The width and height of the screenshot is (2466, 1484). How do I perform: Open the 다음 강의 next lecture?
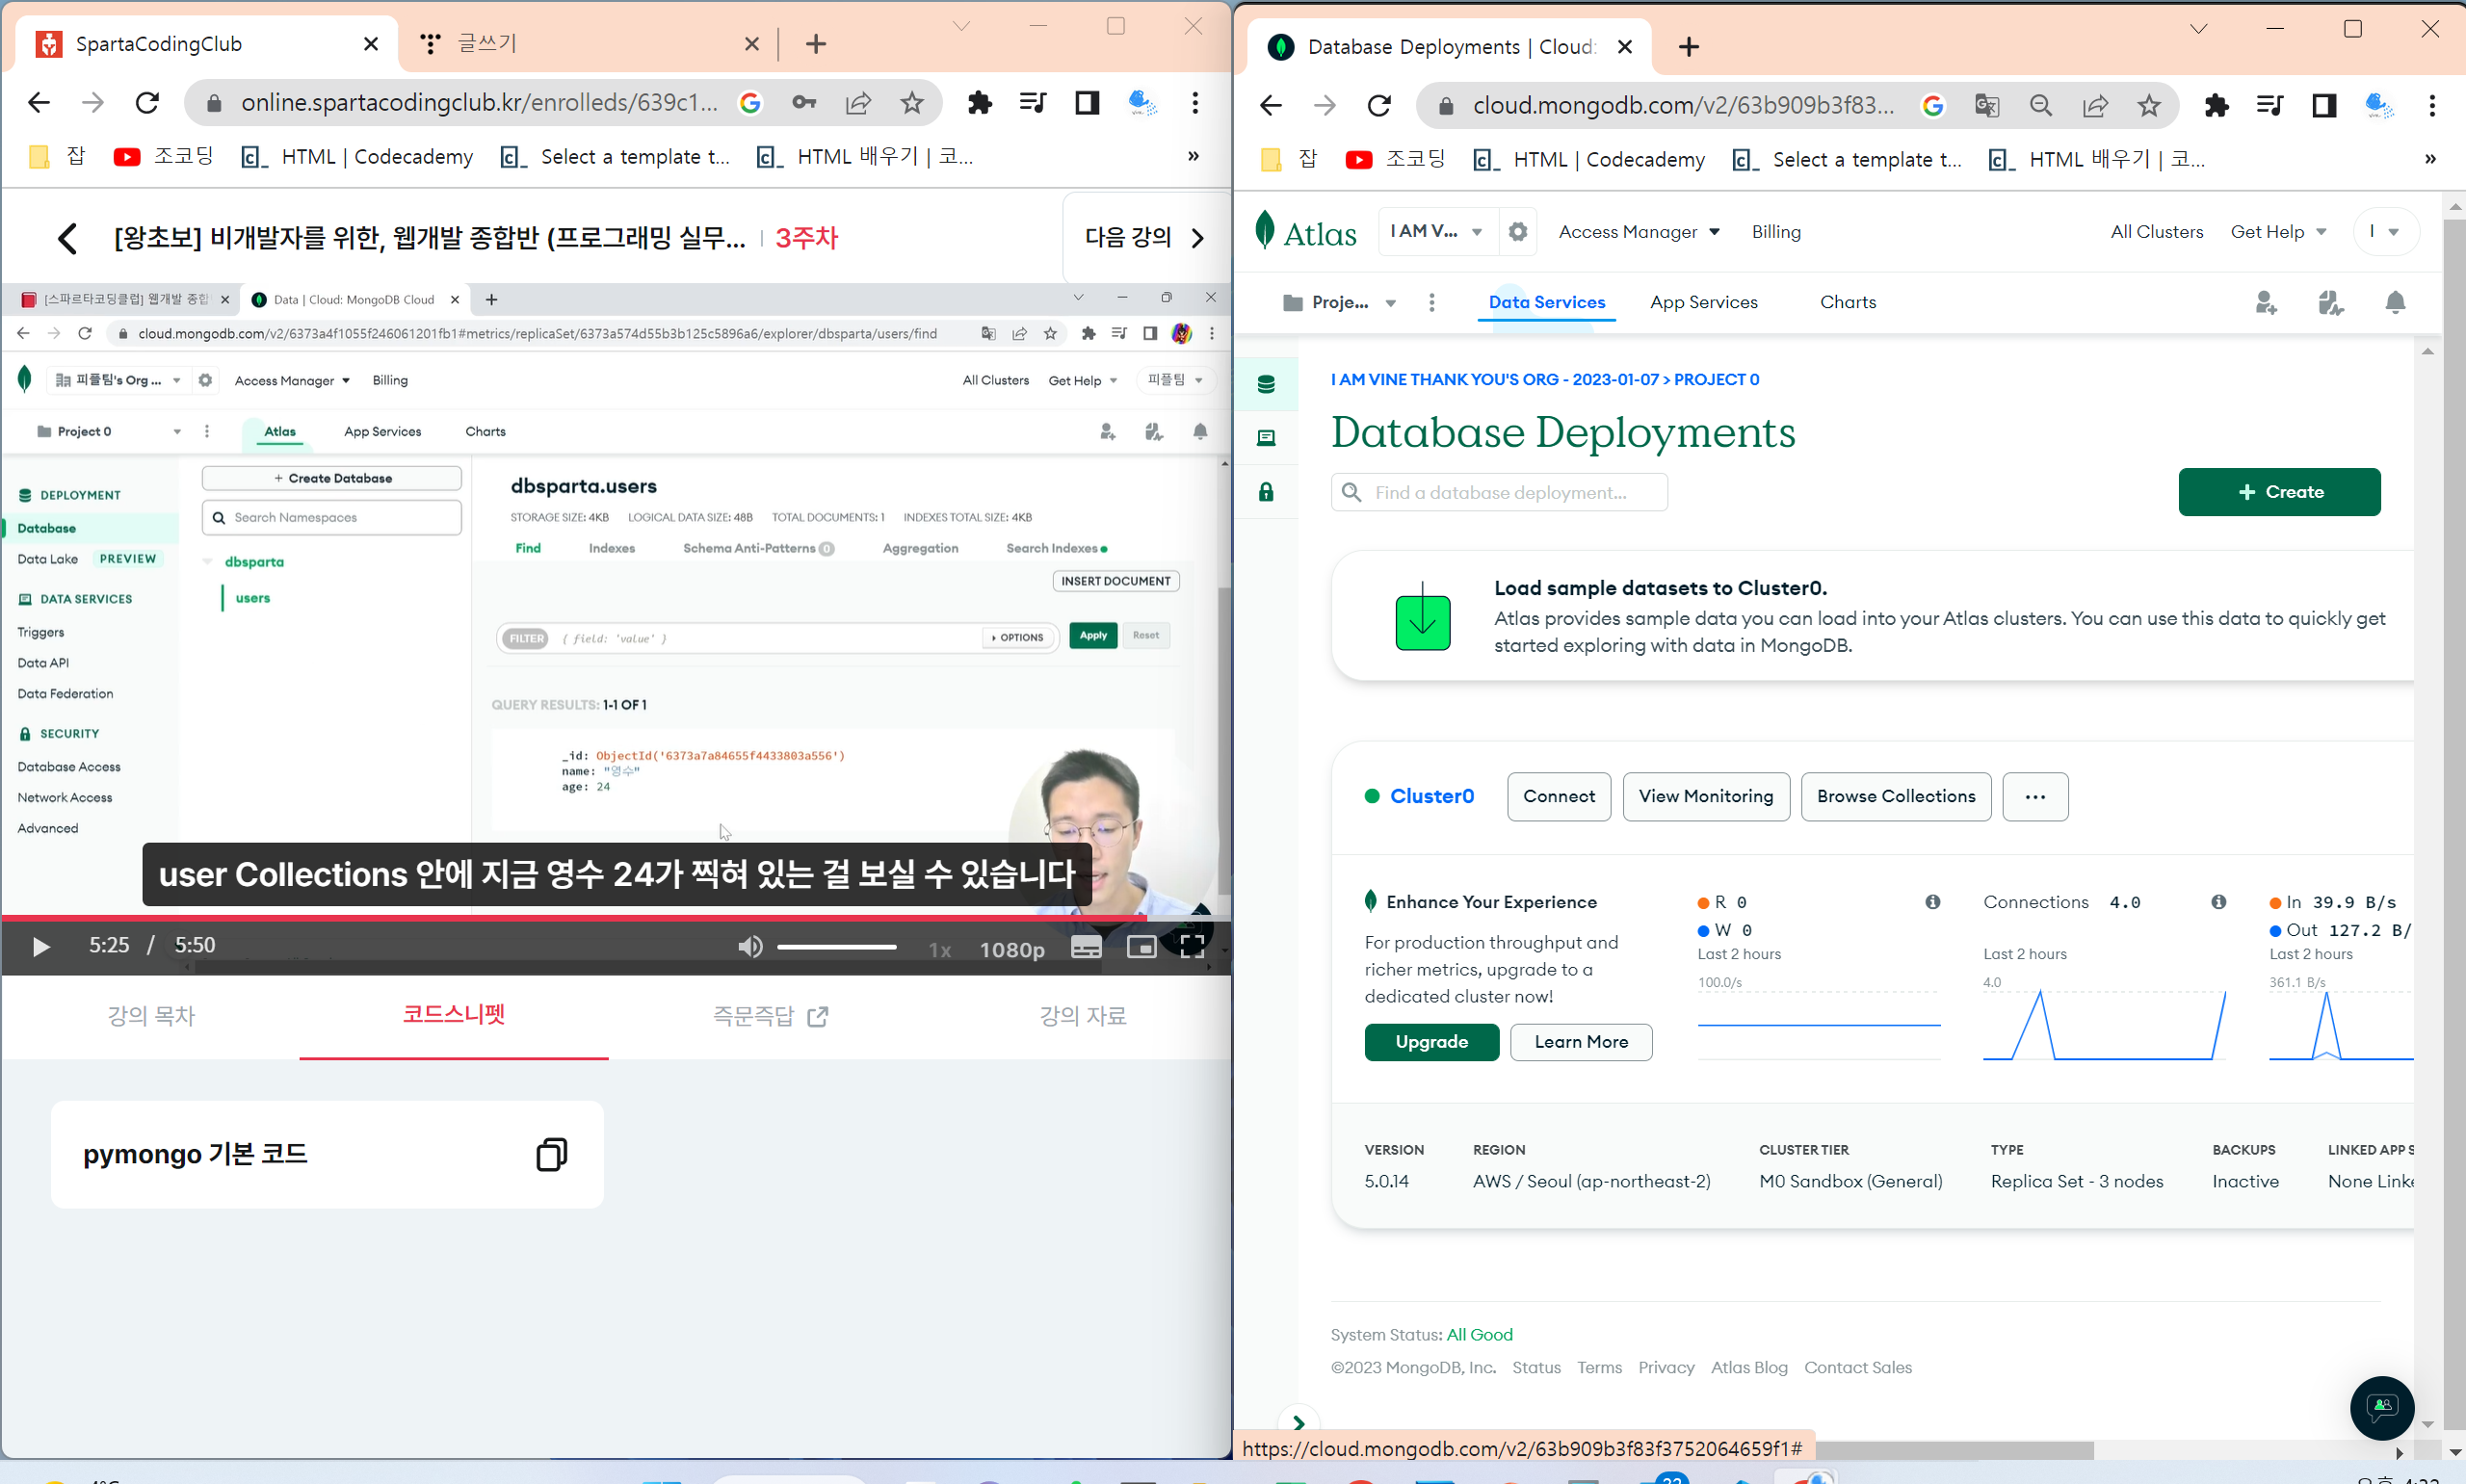pos(1145,238)
